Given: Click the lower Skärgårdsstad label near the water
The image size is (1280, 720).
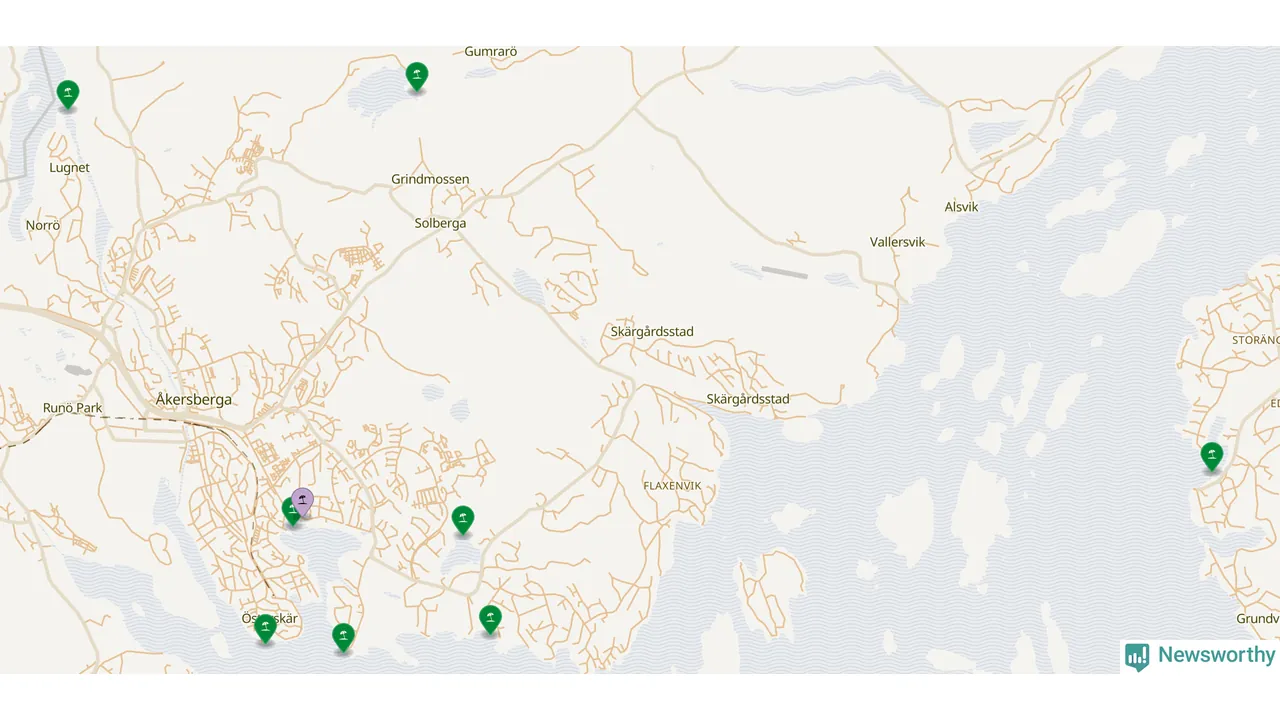Looking at the screenshot, I should 748,399.
